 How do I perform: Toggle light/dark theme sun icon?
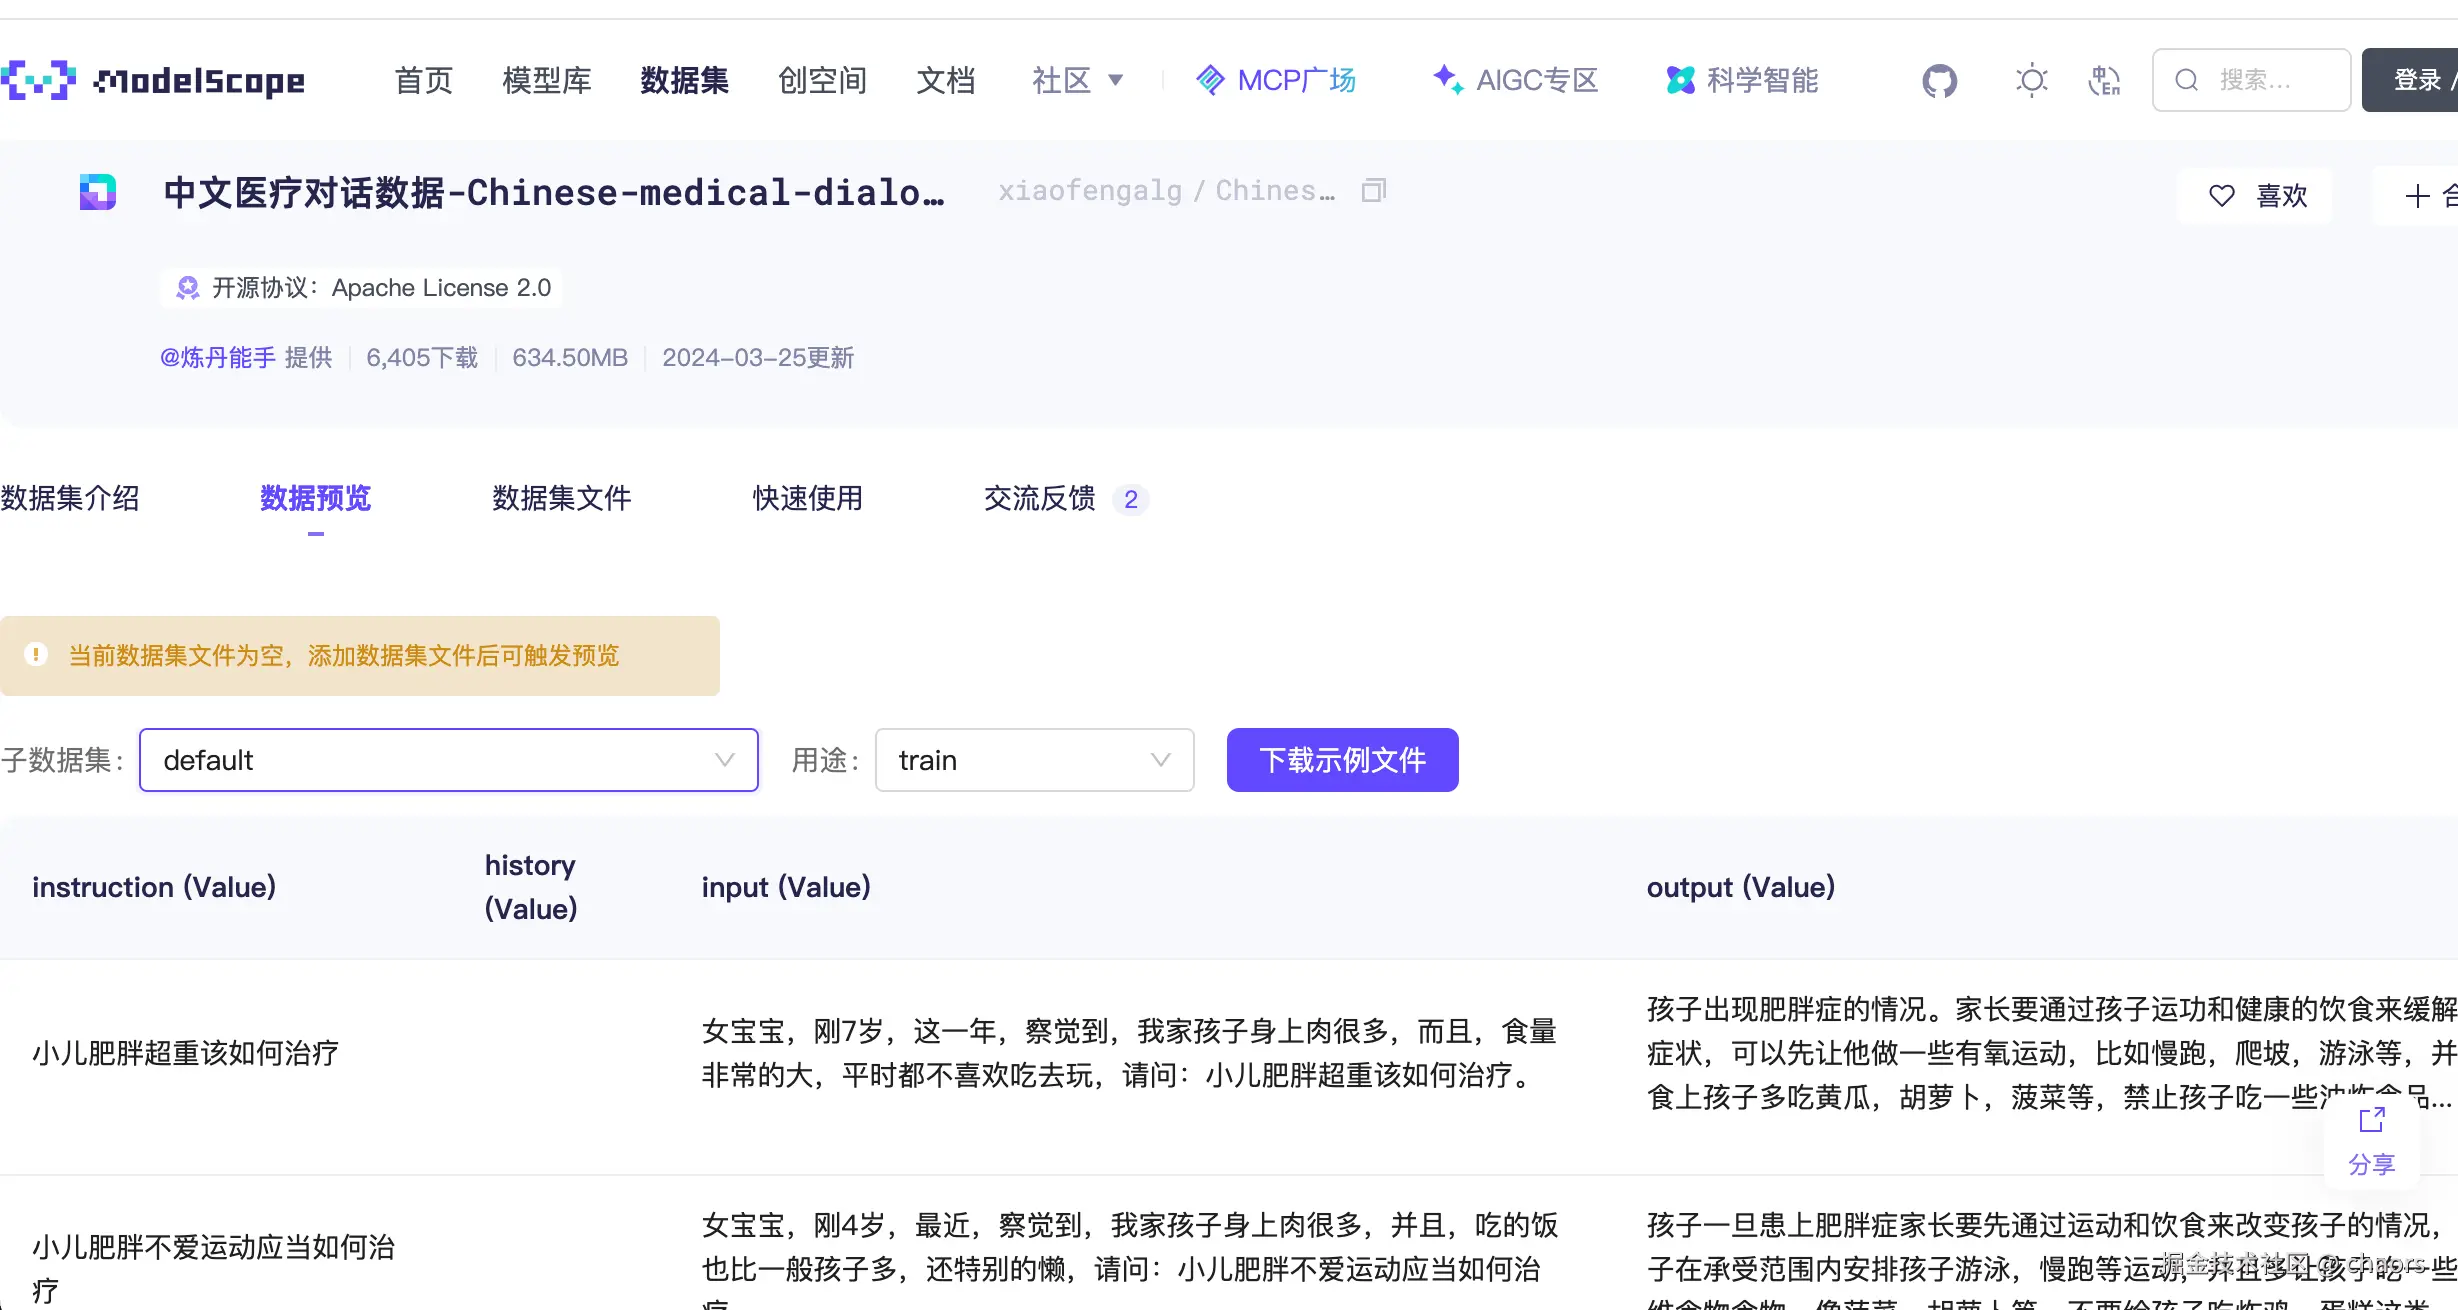pyautogui.click(x=2031, y=80)
